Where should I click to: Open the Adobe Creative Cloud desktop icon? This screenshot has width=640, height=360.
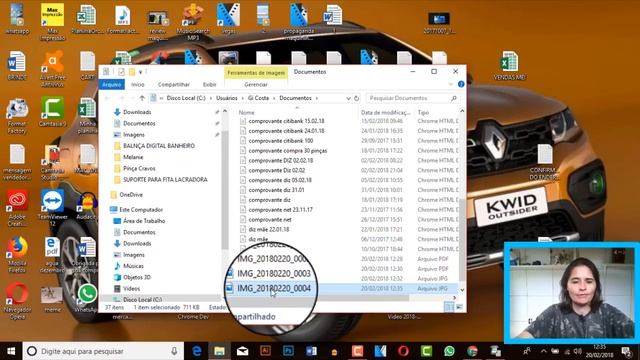tap(17, 207)
